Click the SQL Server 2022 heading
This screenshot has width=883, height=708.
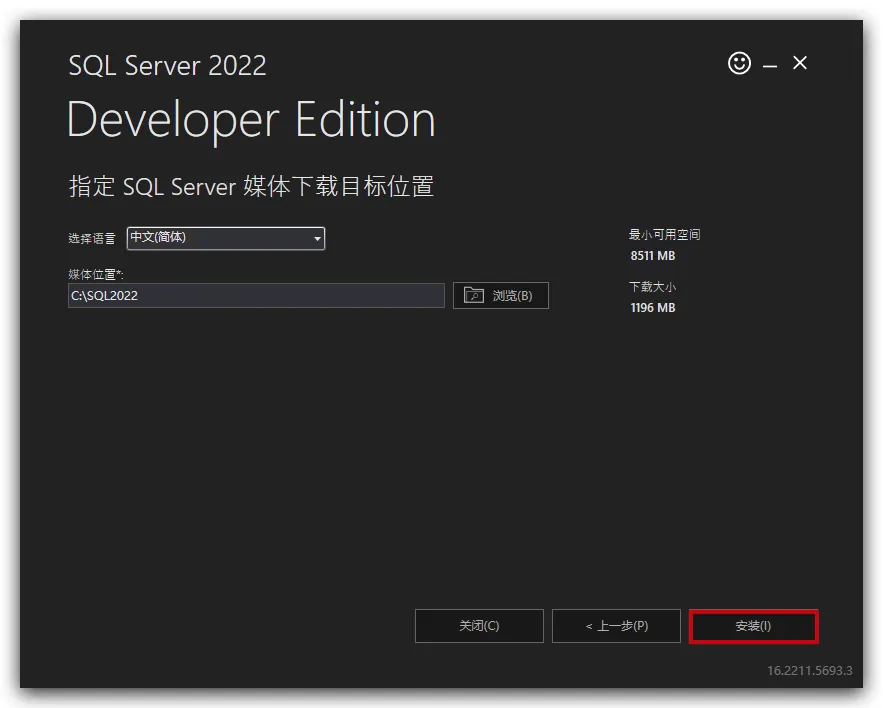click(x=167, y=65)
